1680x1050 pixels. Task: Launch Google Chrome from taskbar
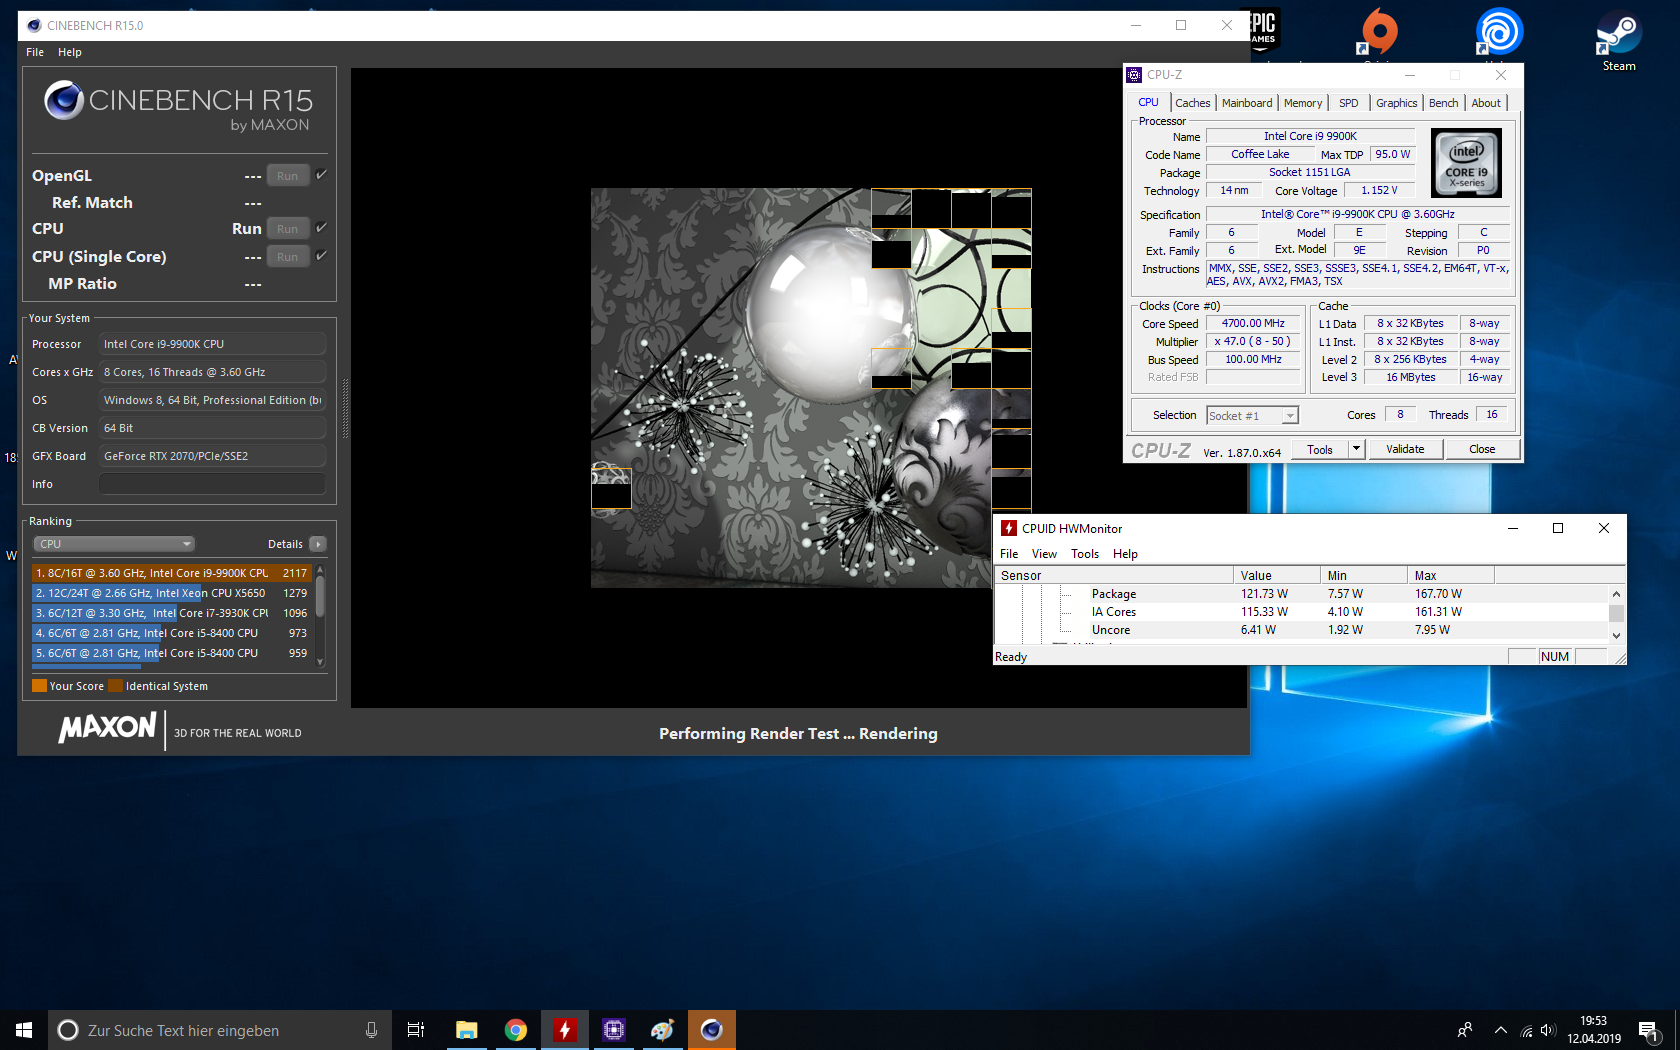516,1030
